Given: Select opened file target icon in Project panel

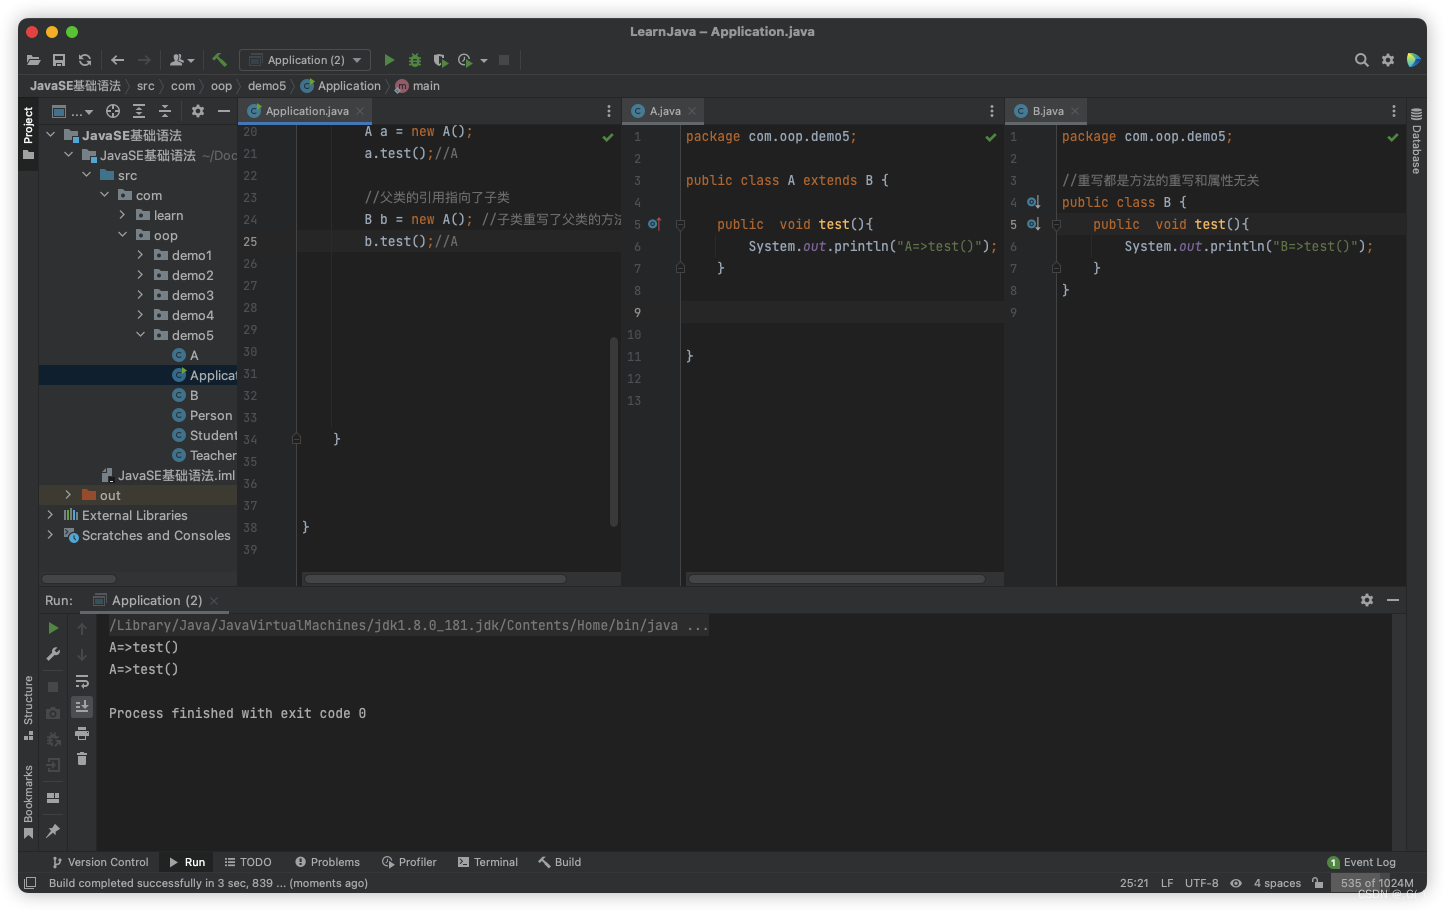Looking at the screenshot, I should tap(113, 111).
